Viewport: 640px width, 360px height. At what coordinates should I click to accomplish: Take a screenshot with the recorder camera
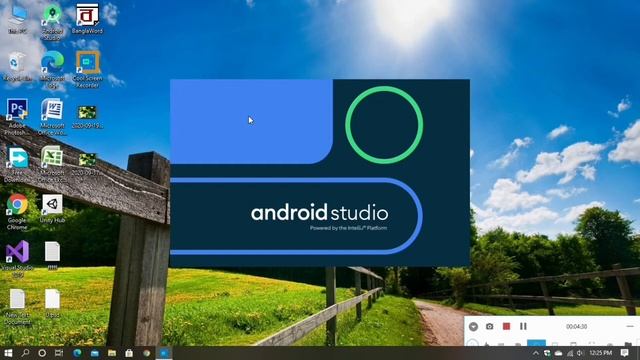tap(489, 327)
